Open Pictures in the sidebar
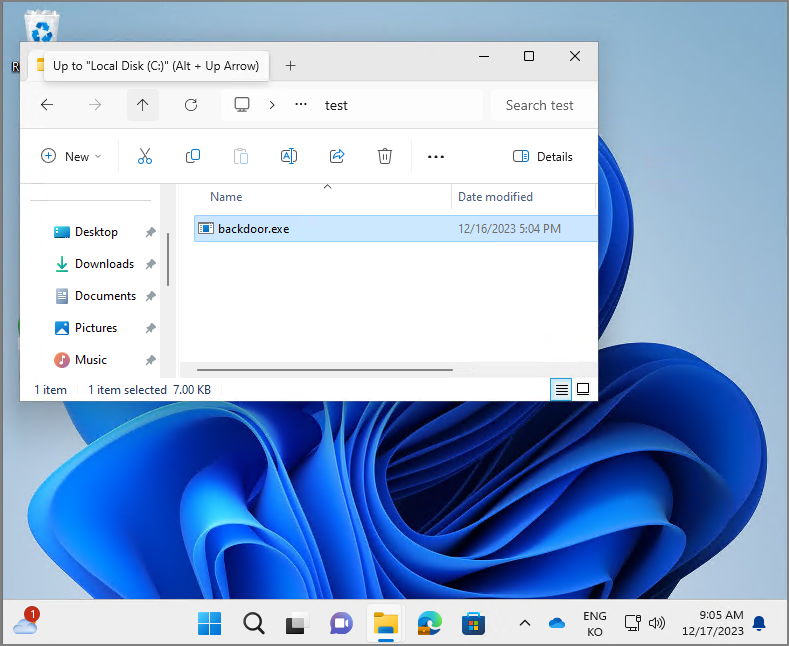Viewport: 789px width, 646px height. (x=96, y=328)
